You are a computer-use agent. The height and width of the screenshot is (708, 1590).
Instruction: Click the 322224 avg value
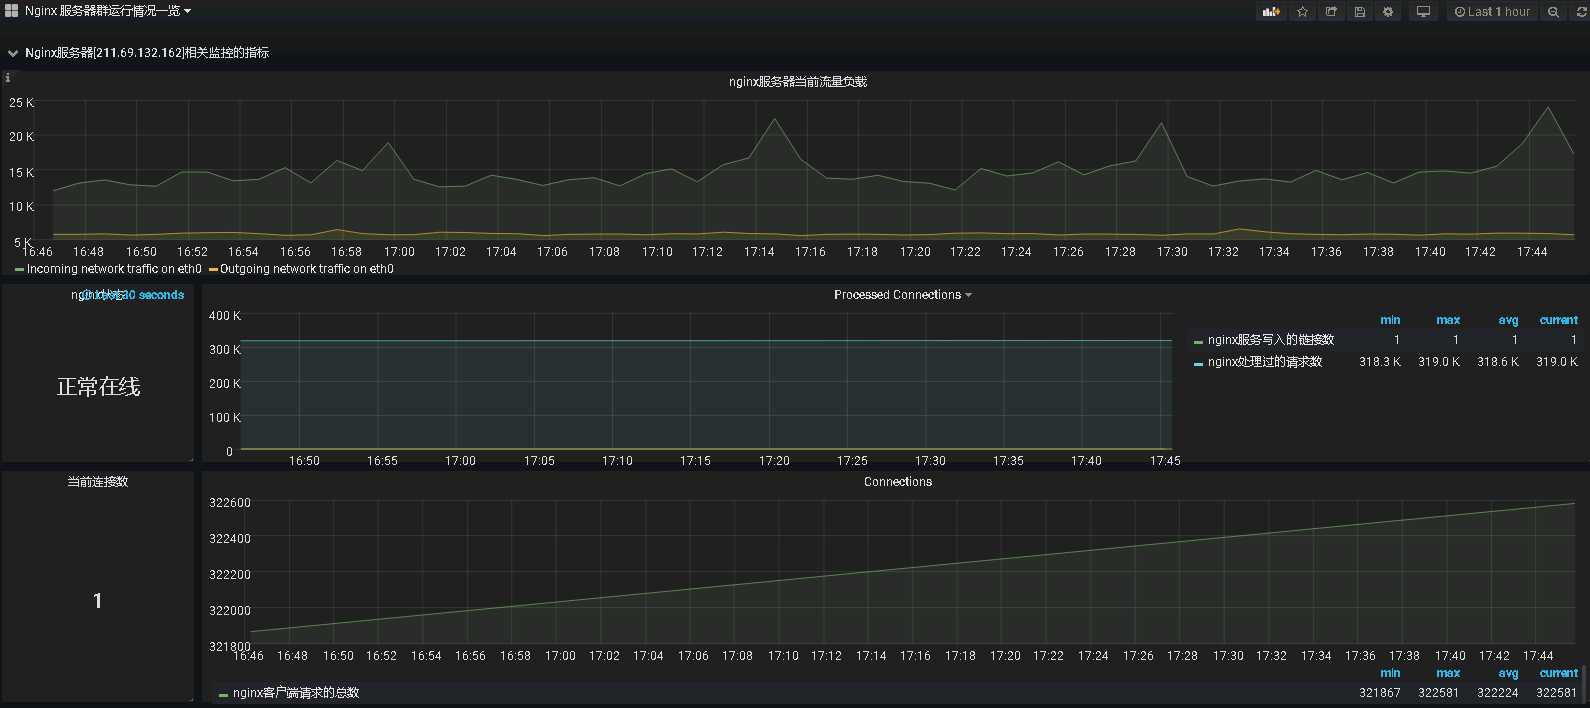click(1497, 693)
